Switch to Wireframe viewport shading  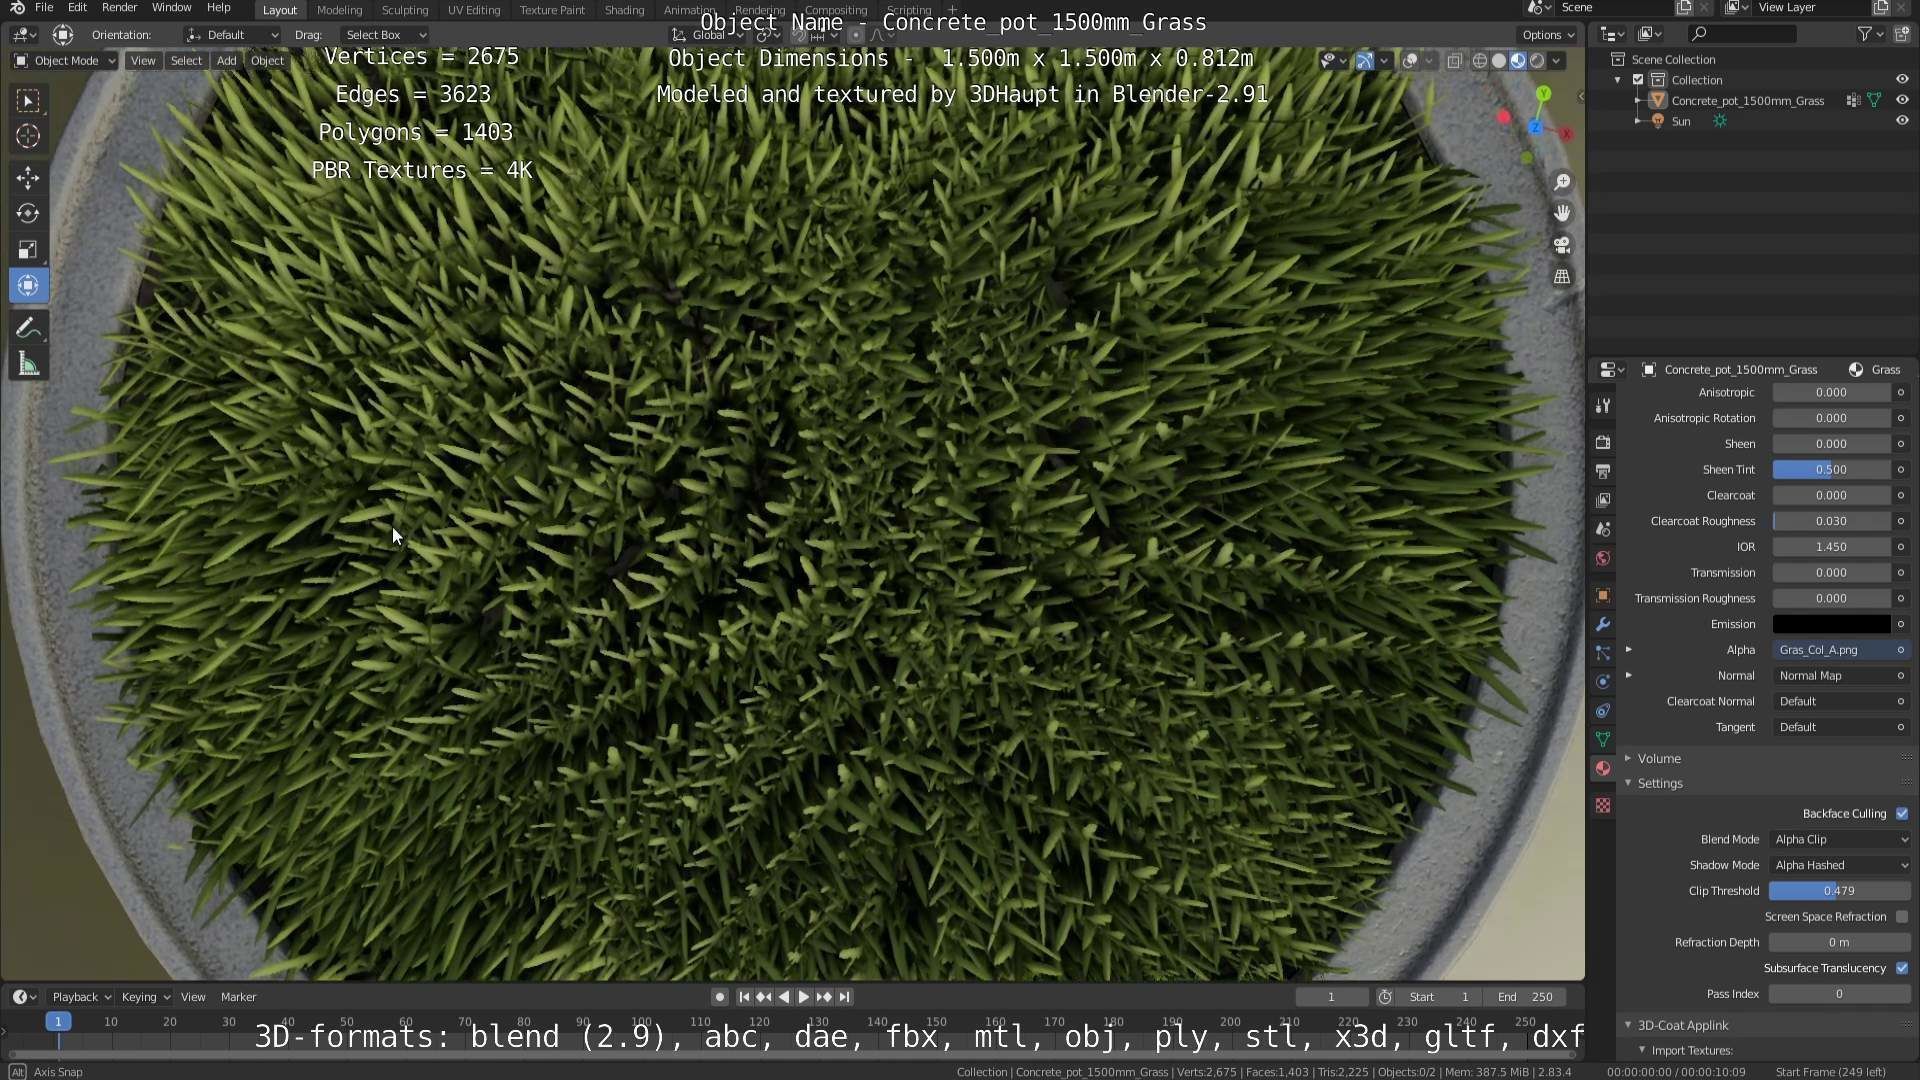[1480, 61]
